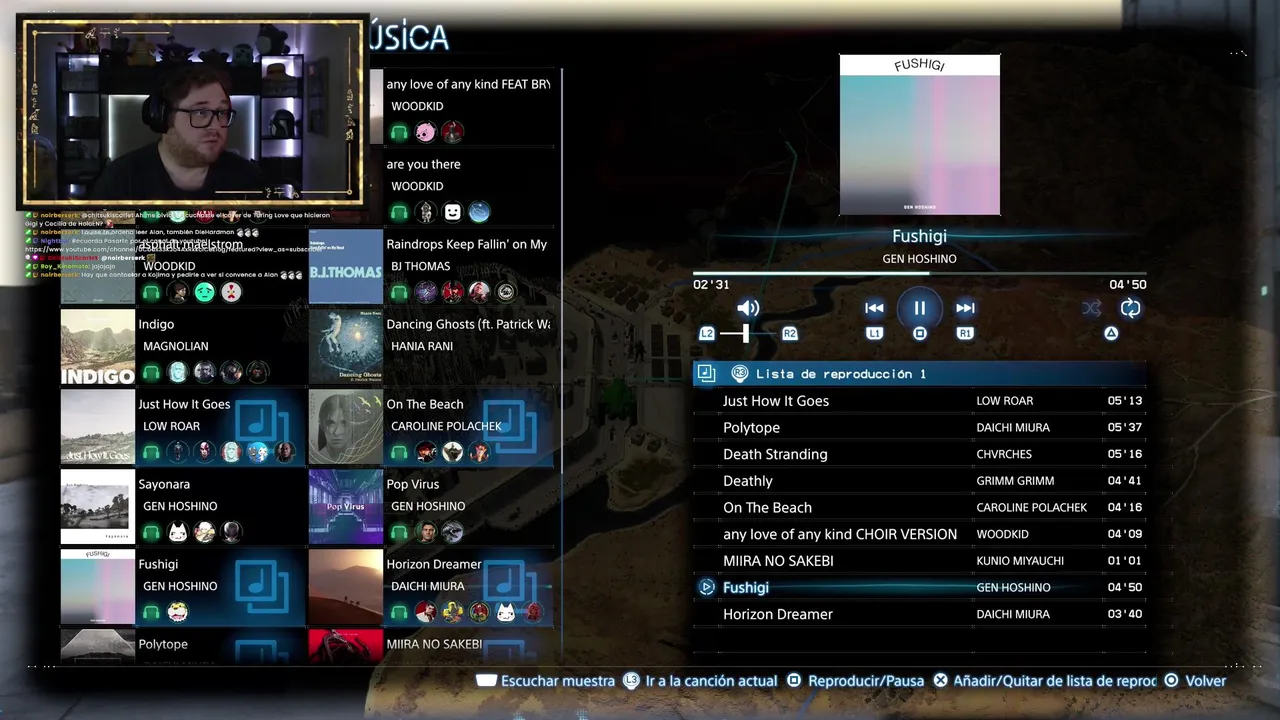
Task: Click the L1 prompt under previous track
Action: click(x=875, y=334)
